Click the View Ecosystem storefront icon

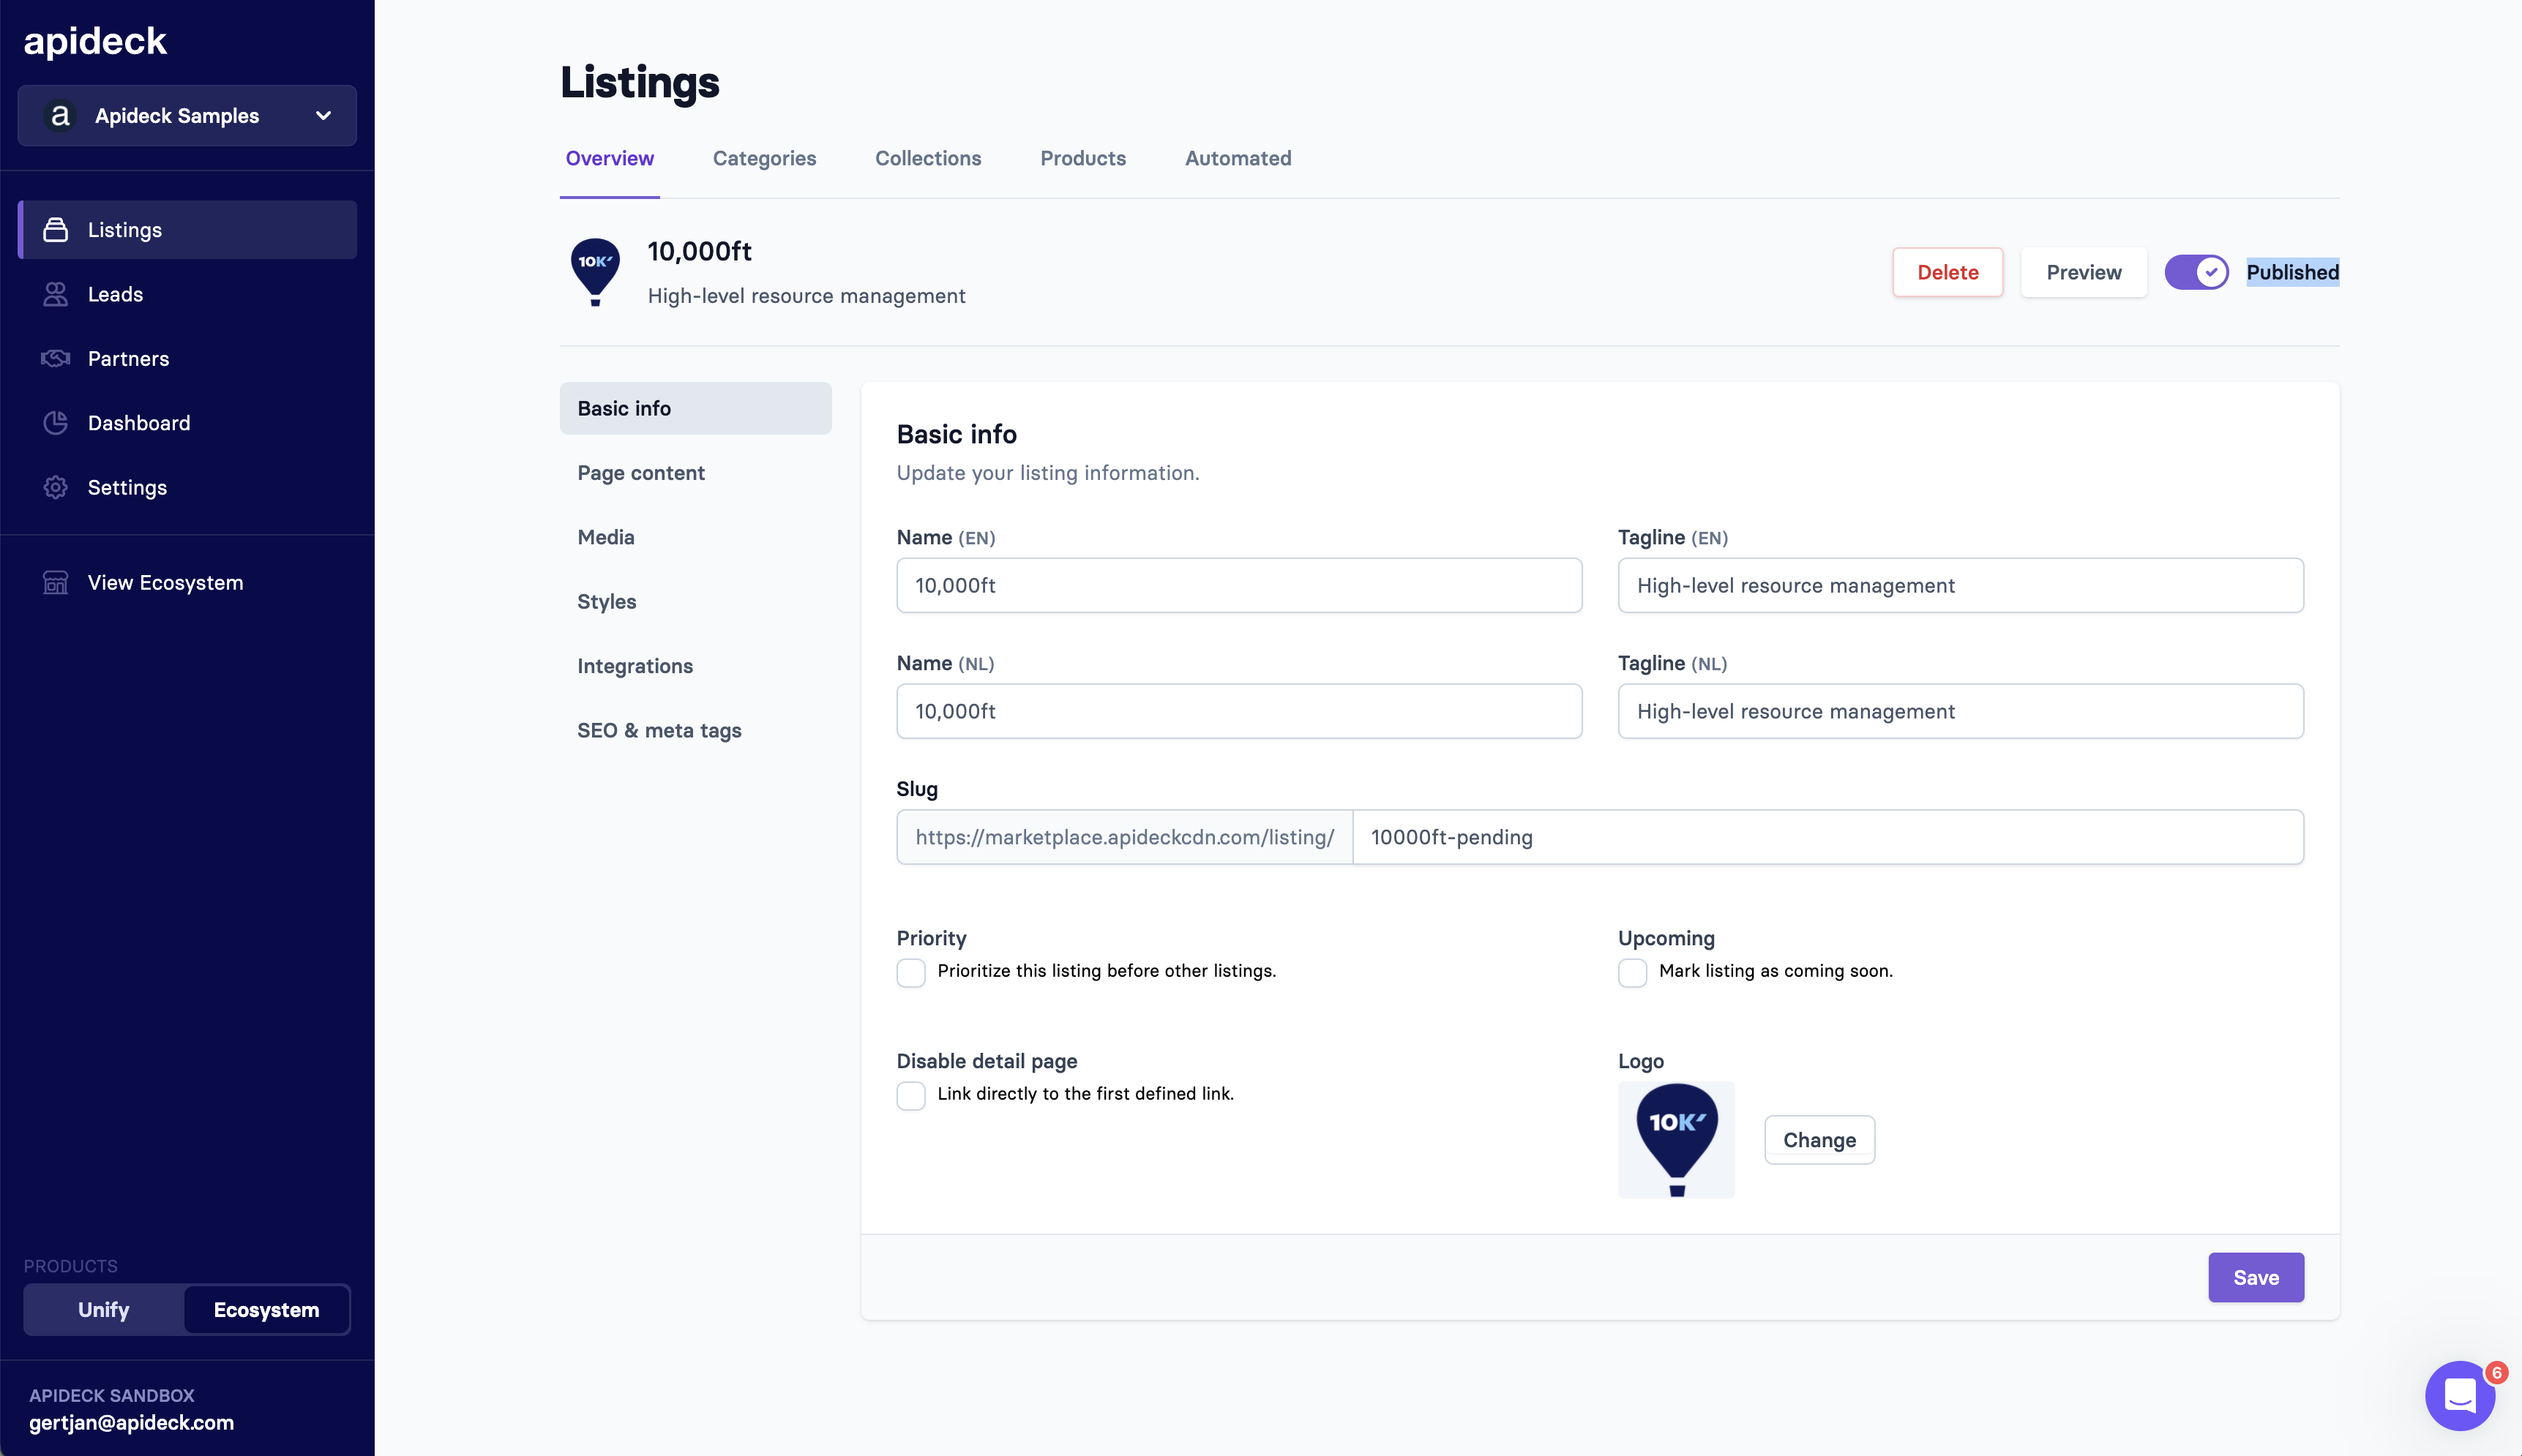pos(56,582)
